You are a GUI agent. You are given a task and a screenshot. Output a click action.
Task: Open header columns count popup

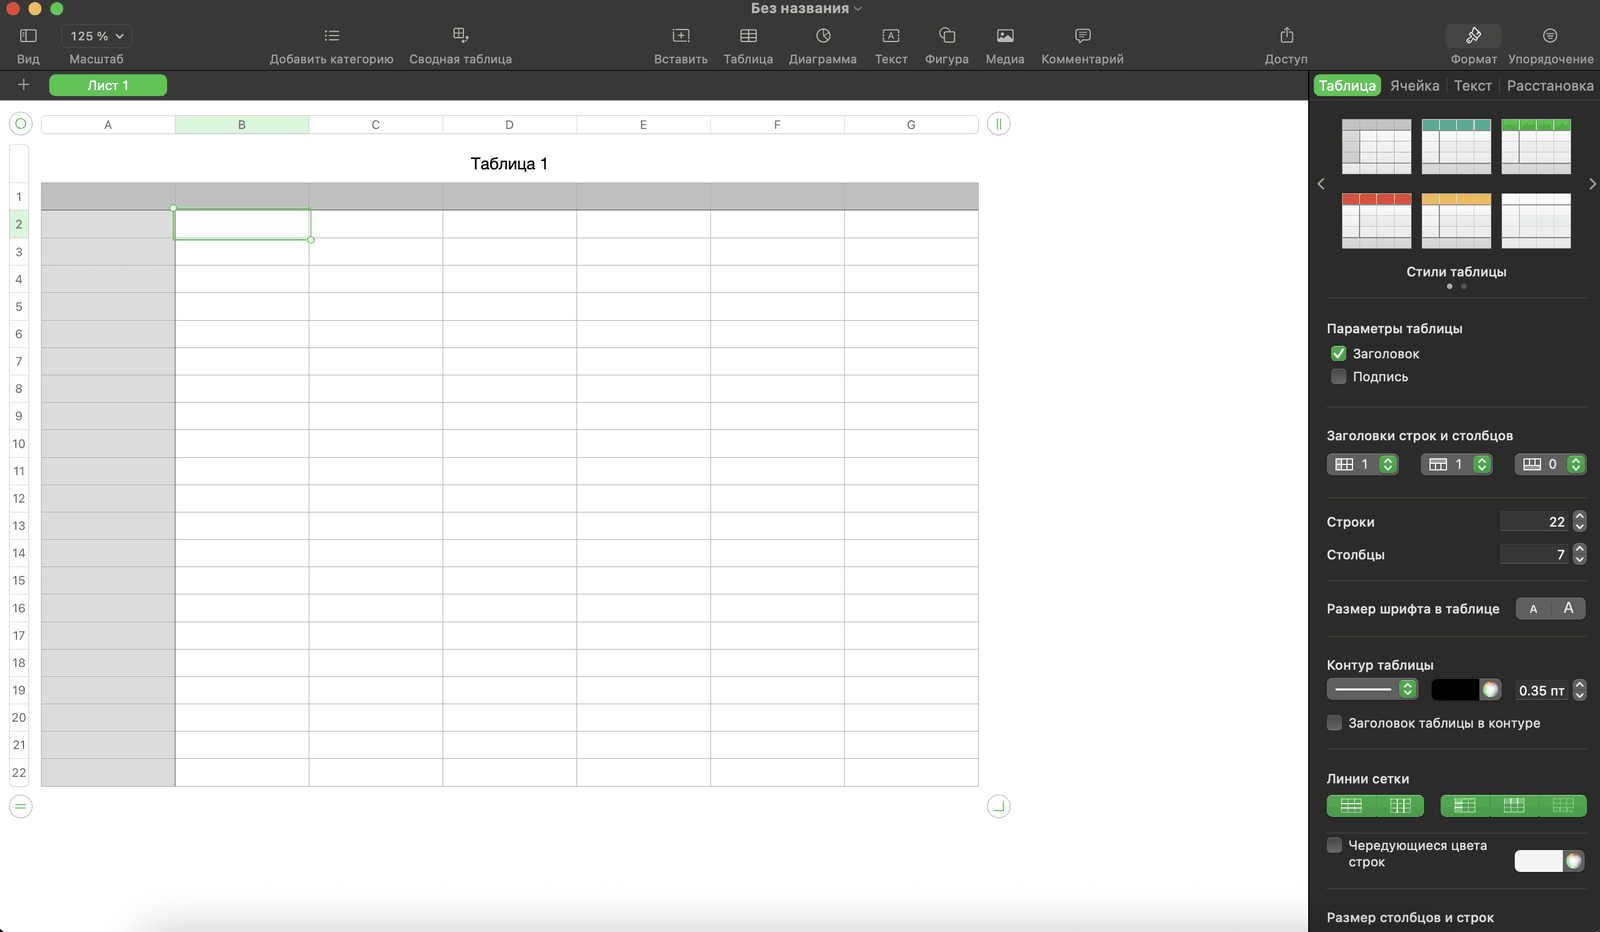point(1362,464)
